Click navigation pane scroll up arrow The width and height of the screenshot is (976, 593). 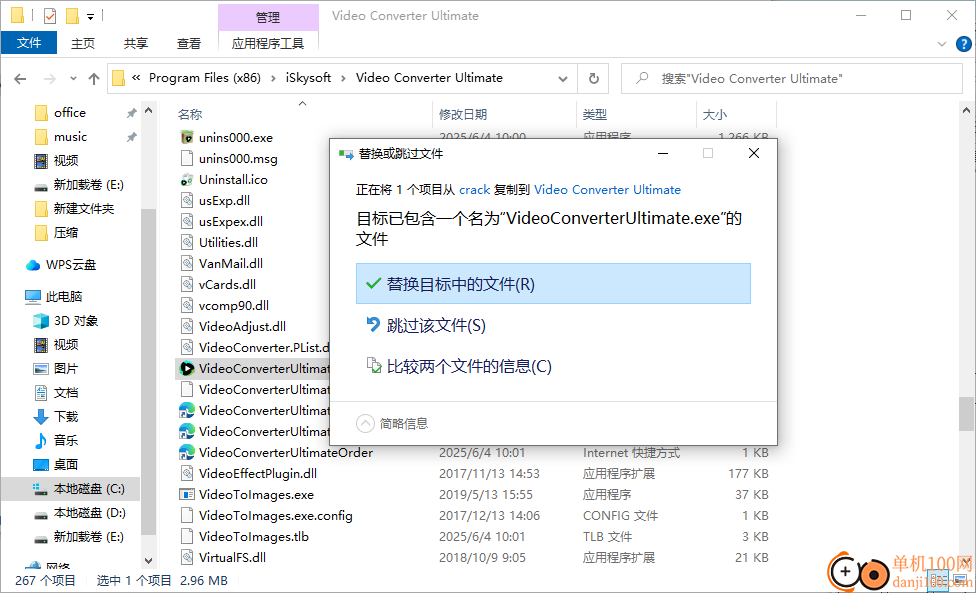coord(148,111)
